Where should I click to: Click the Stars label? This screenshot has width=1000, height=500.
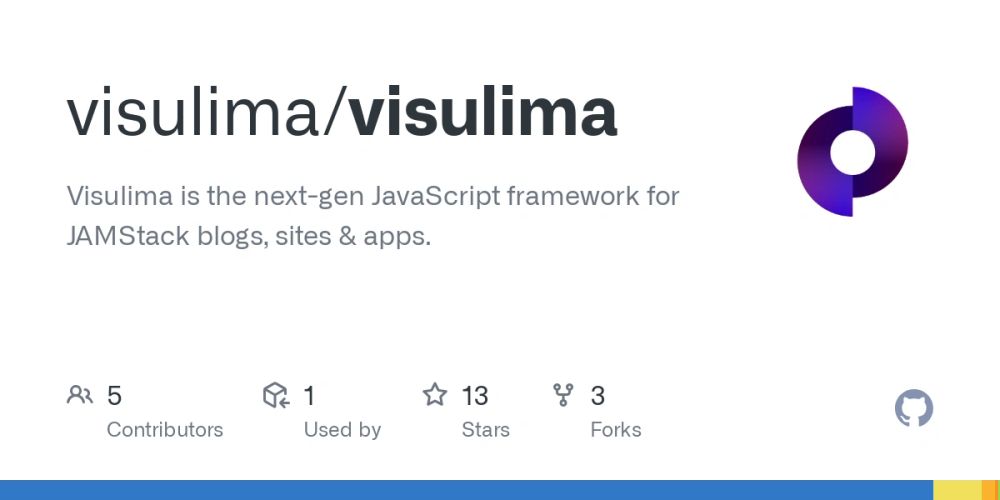point(485,430)
